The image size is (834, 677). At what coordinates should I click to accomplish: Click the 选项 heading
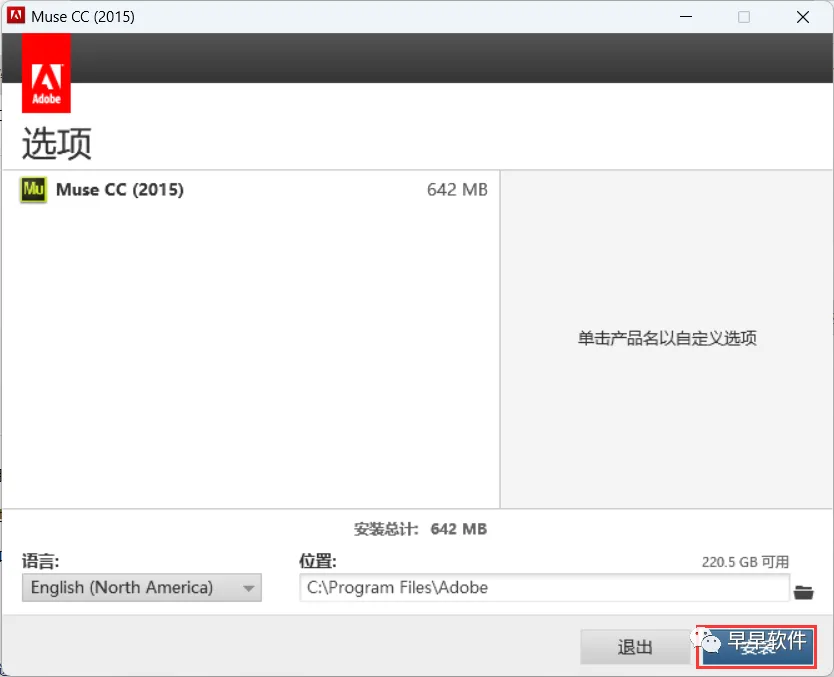(57, 143)
